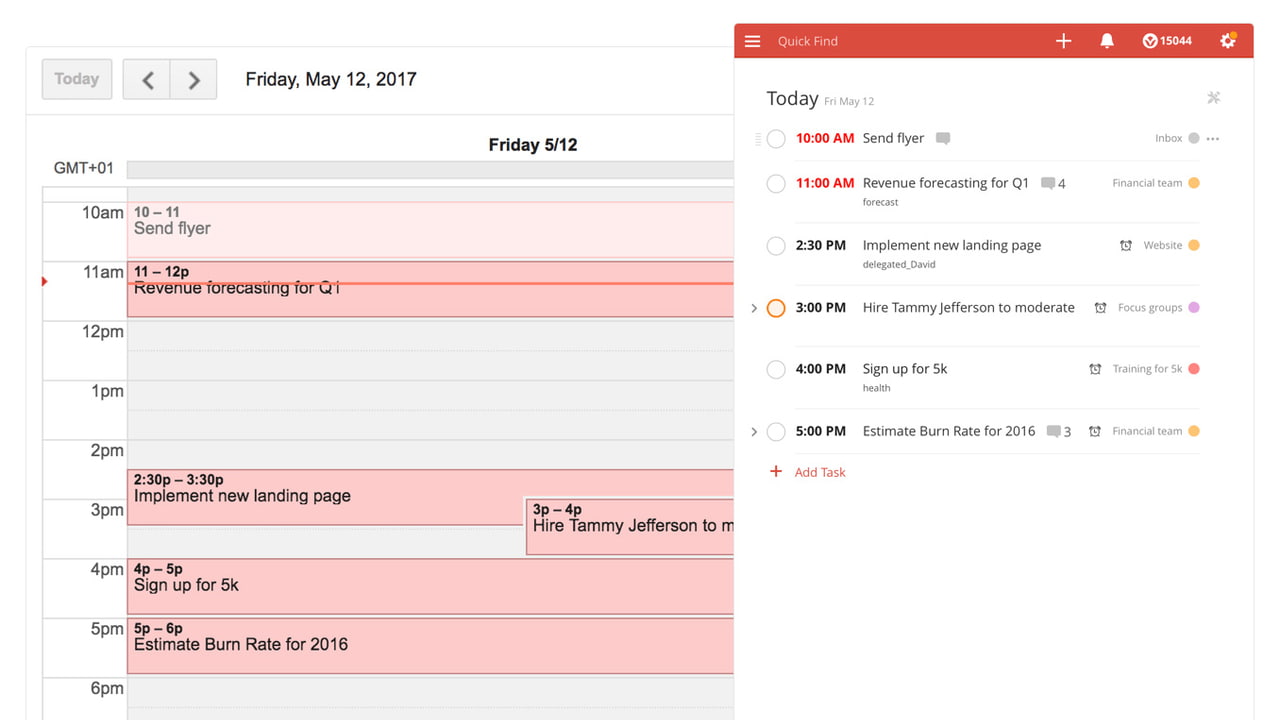Expand subtasks of Hire Tammy Jefferson
The width and height of the screenshot is (1280, 720).
[x=754, y=308]
